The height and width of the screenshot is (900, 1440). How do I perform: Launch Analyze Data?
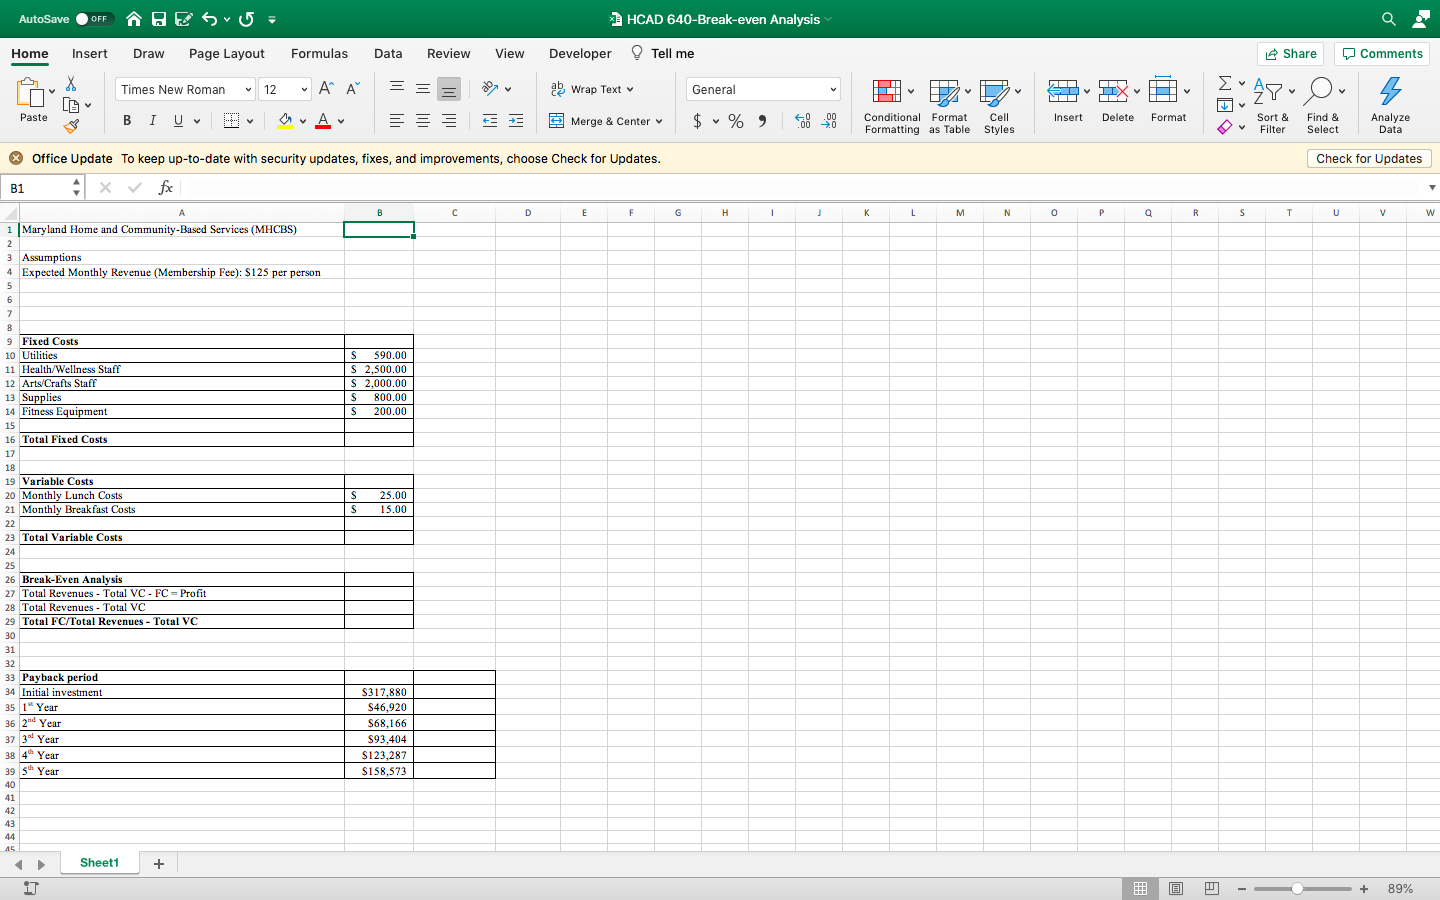pyautogui.click(x=1390, y=104)
